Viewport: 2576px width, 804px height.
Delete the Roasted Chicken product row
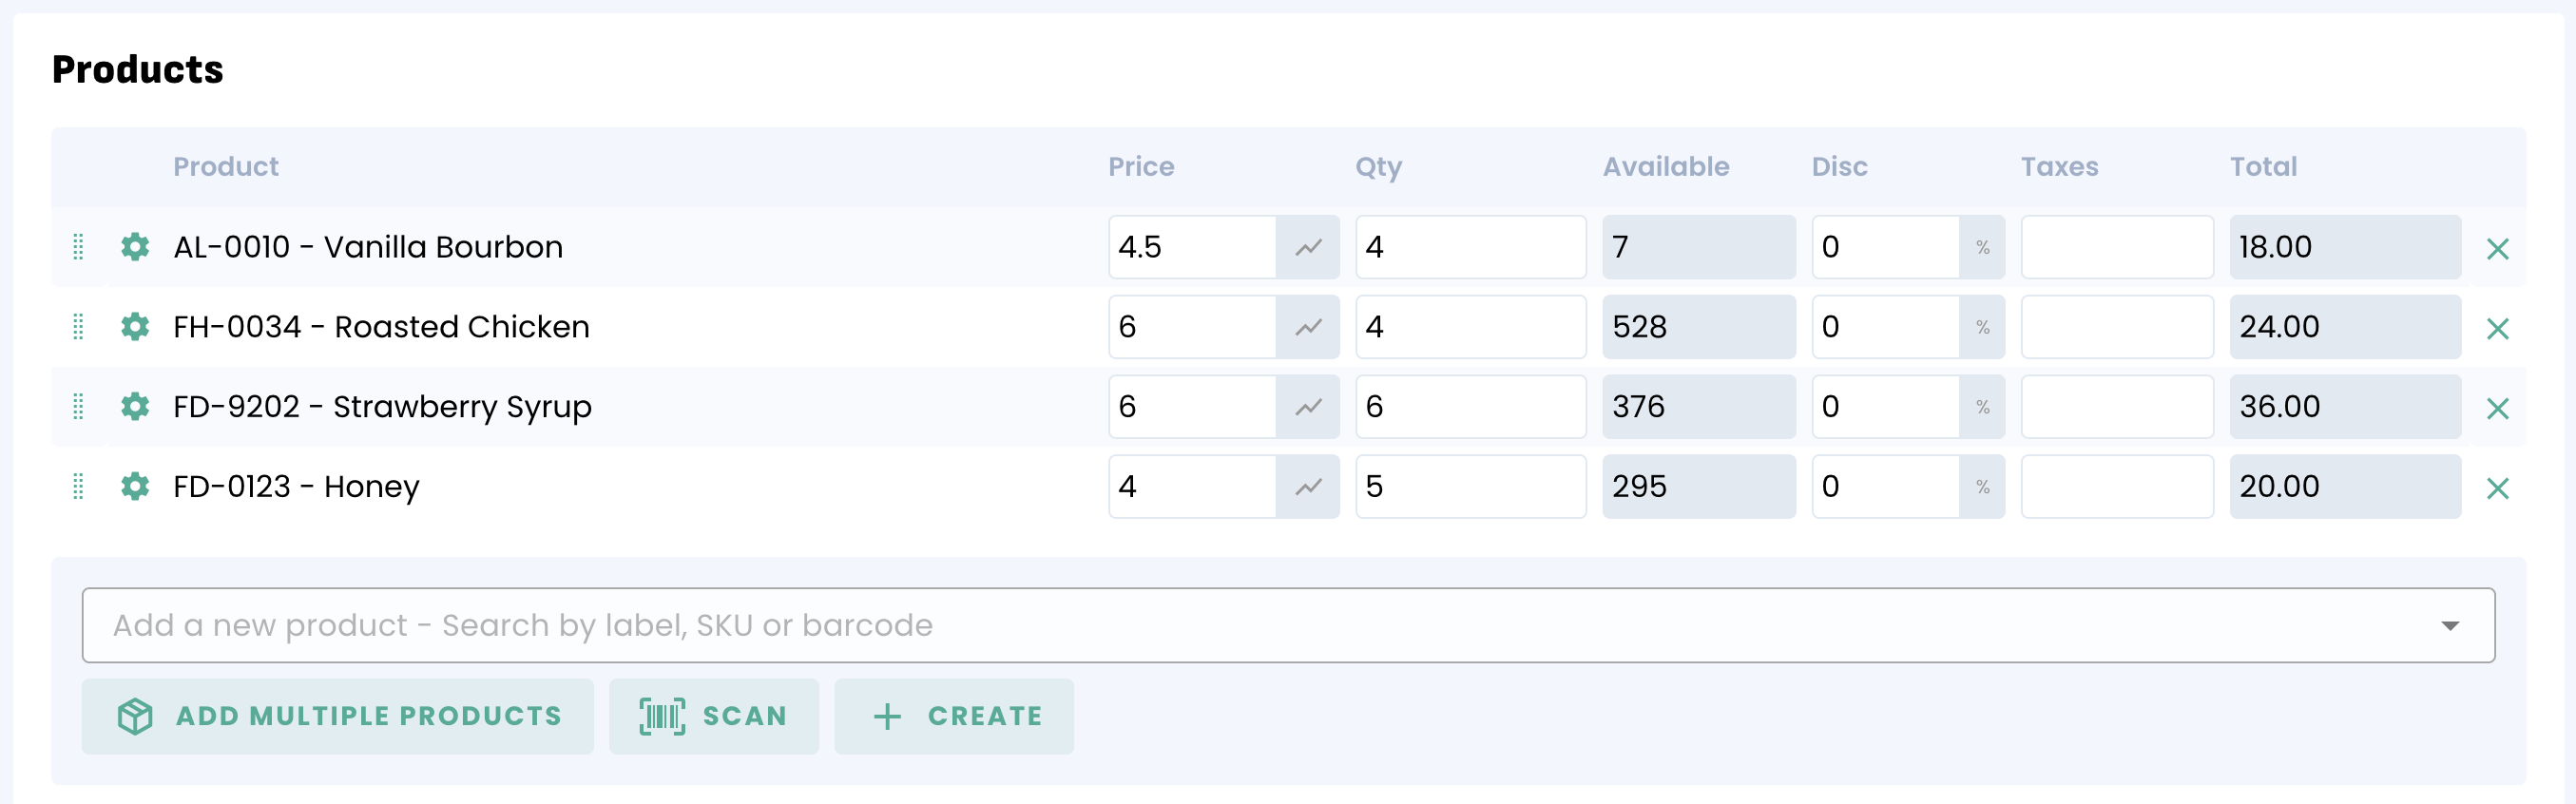pos(2497,329)
